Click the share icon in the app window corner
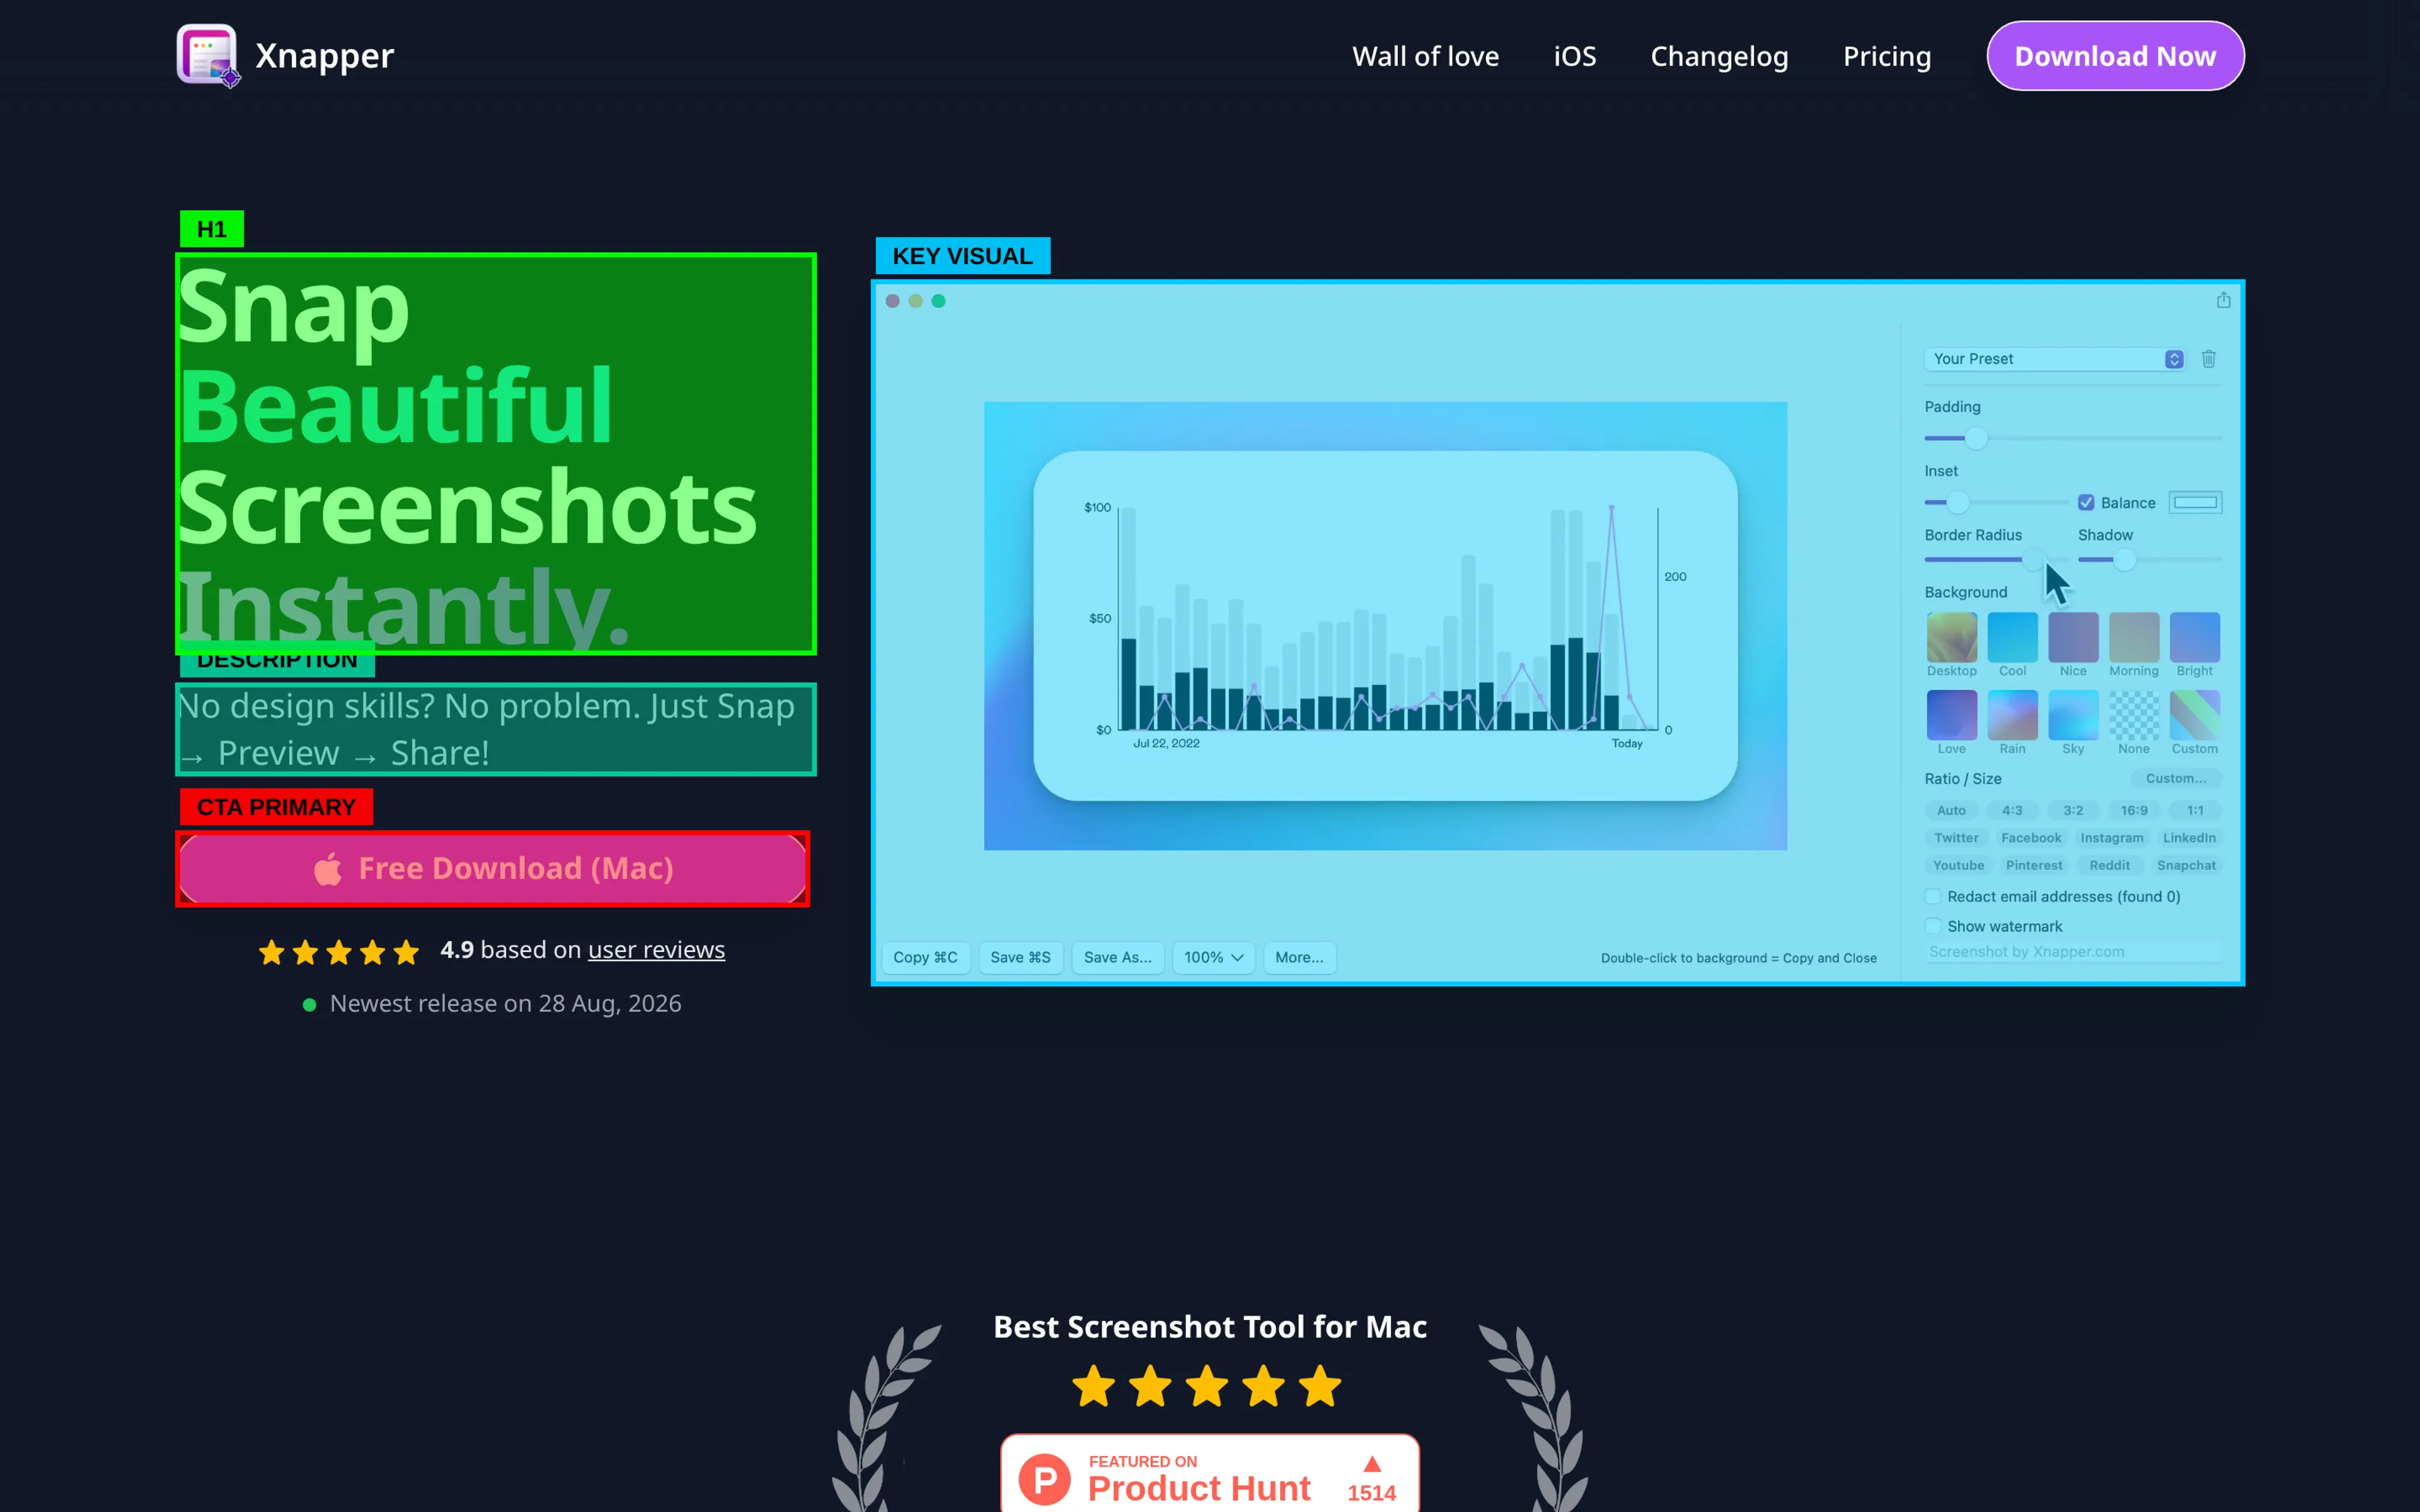 click(2223, 300)
